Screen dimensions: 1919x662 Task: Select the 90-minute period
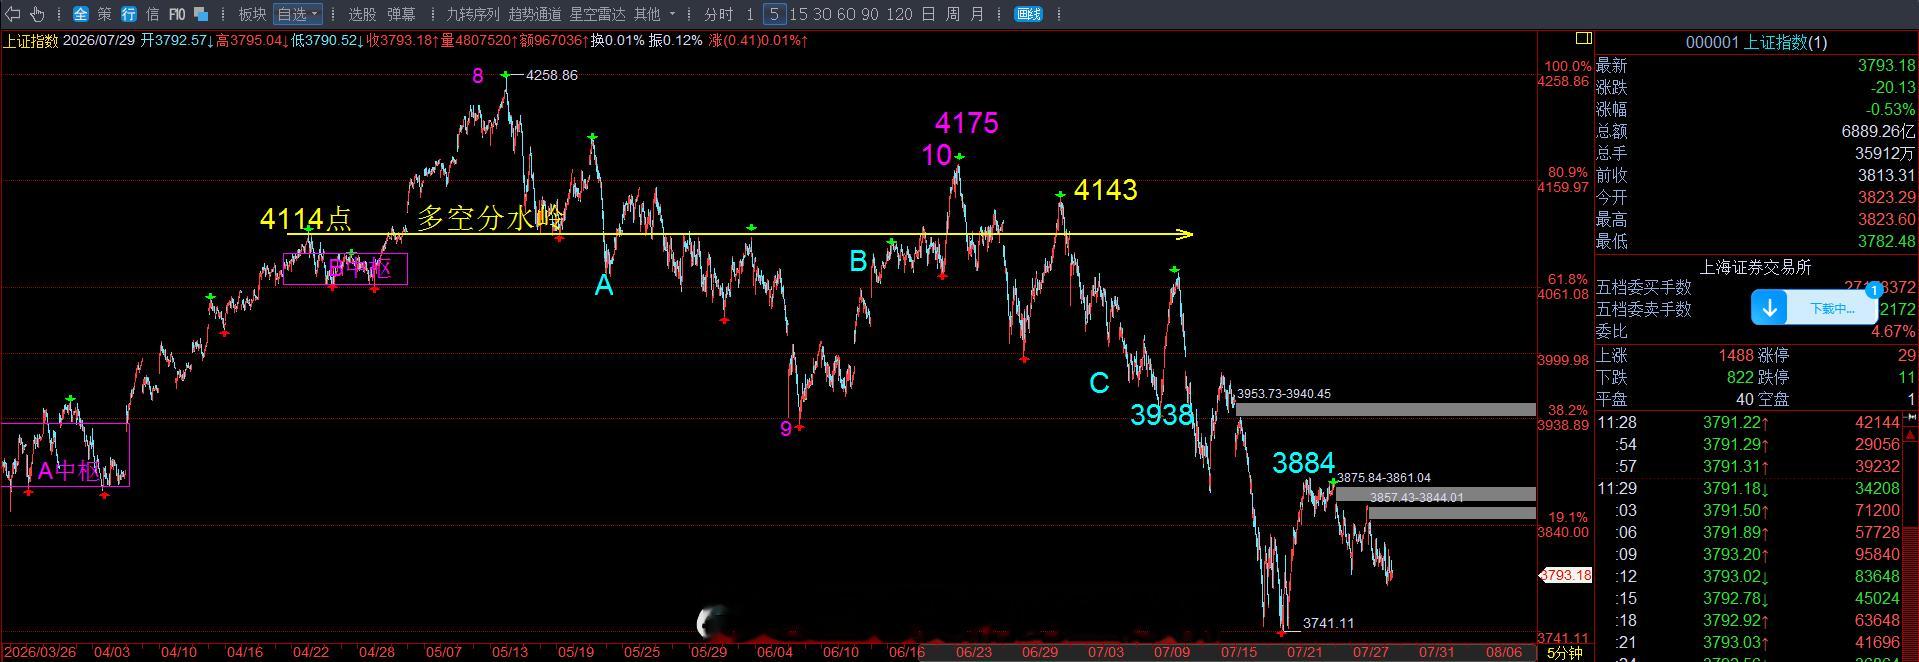[x=870, y=14]
